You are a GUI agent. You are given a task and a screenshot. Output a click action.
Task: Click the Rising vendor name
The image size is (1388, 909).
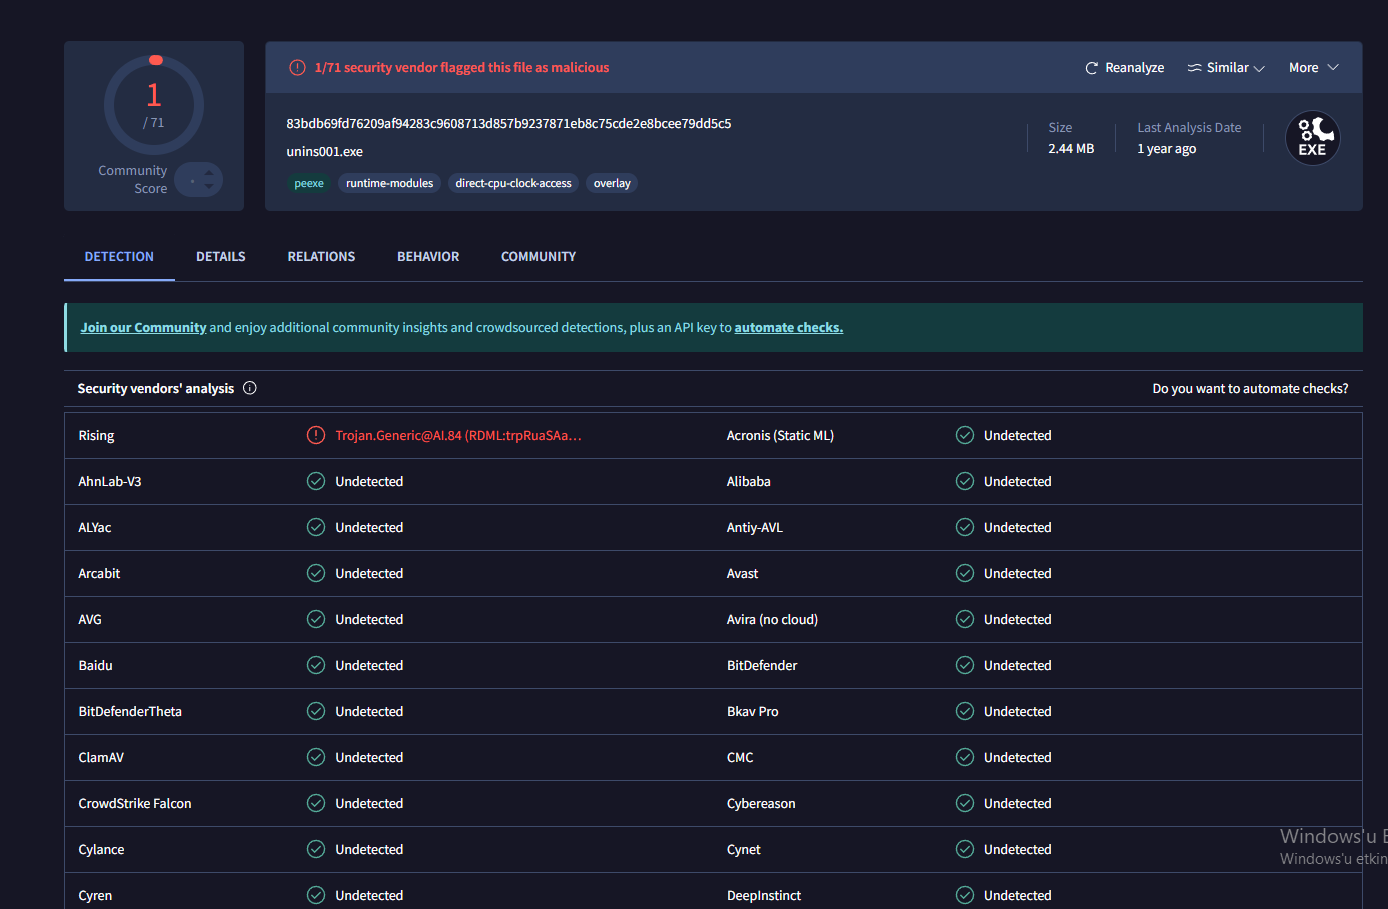coord(96,436)
